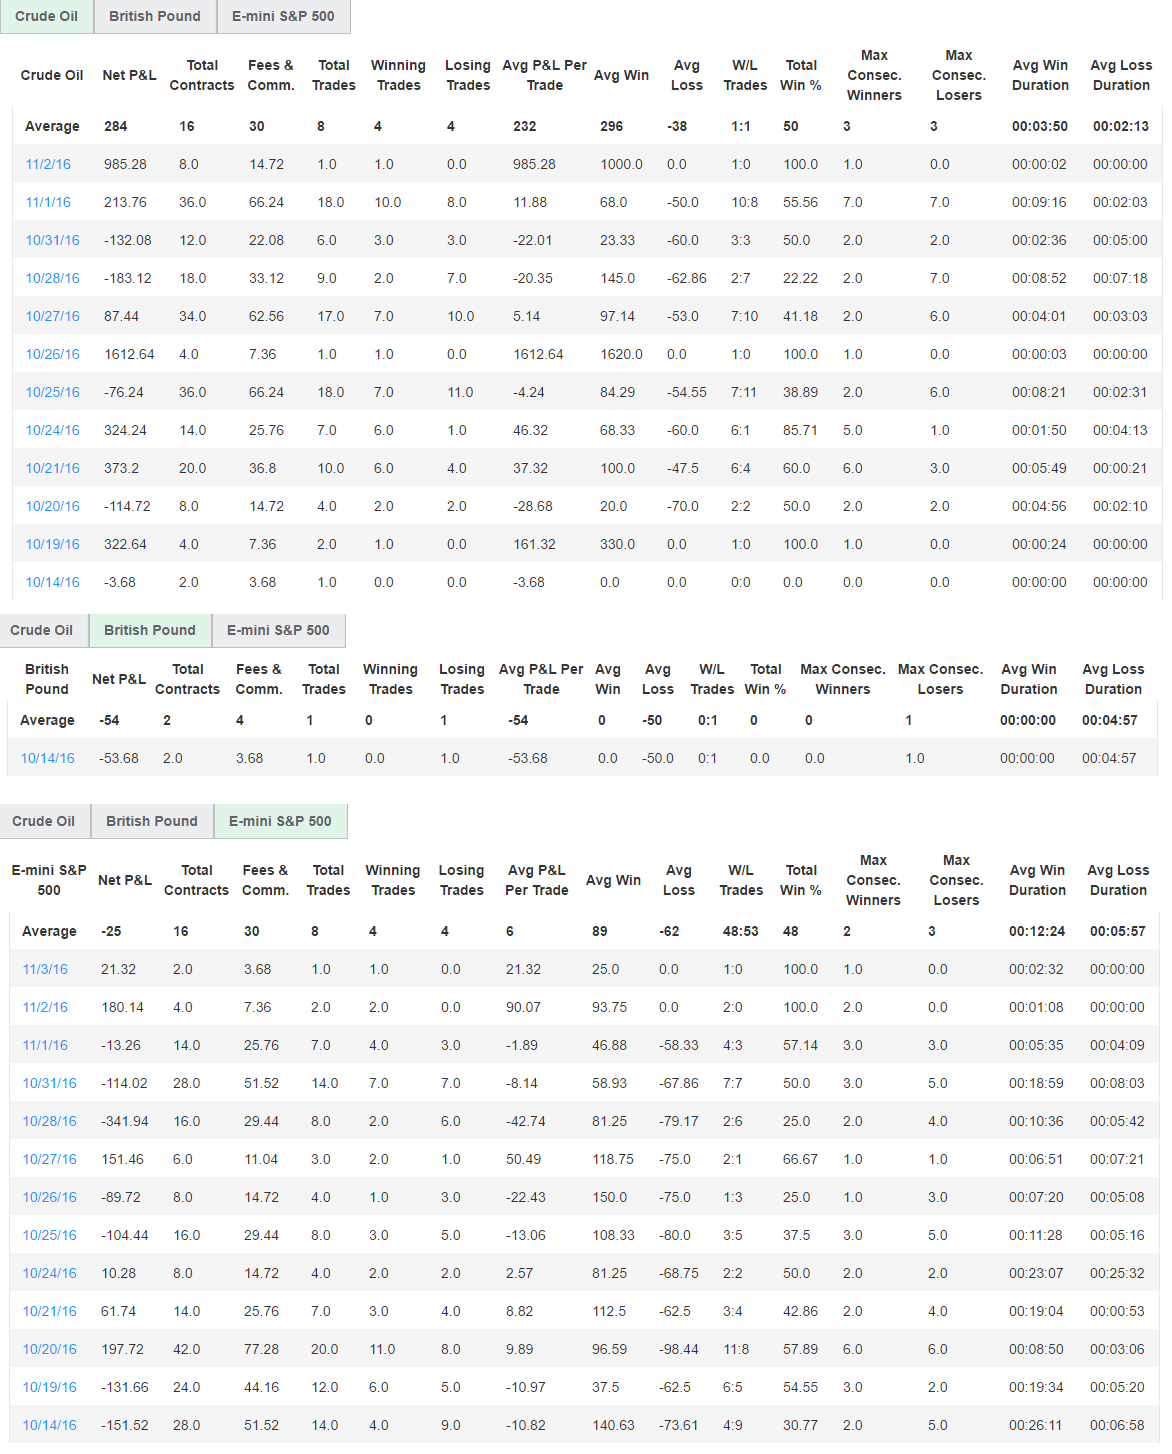The height and width of the screenshot is (1454, 1172).
Task: Open Crude Oil trades for 11/2/16
Action: (x=49, y=163)
